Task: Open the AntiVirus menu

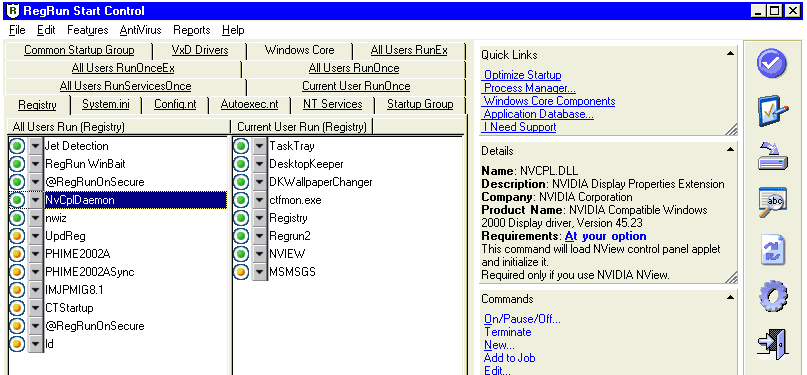Action: coord(141,30)
